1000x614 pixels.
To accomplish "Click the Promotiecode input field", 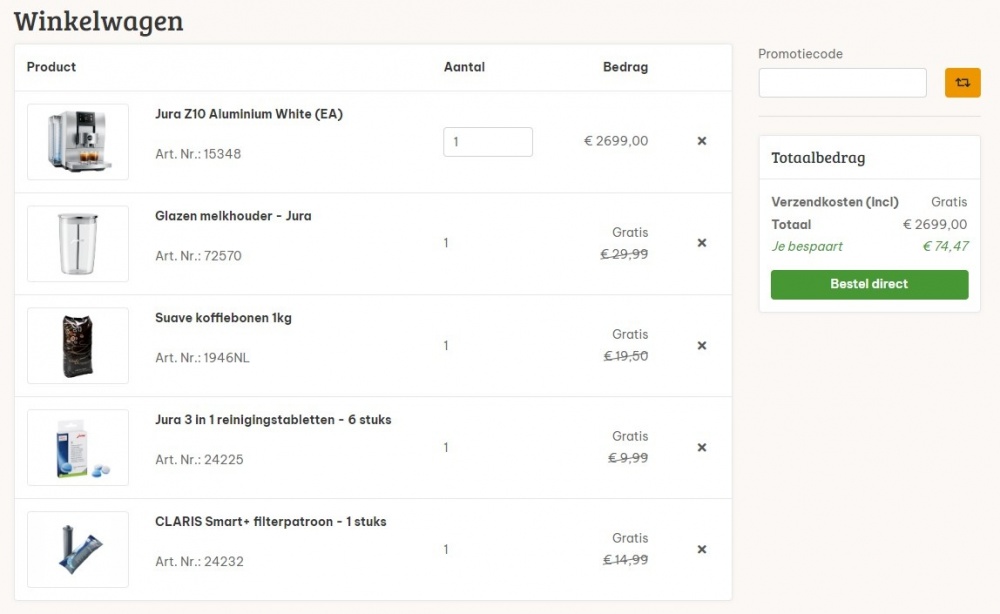I will [842, 83].
